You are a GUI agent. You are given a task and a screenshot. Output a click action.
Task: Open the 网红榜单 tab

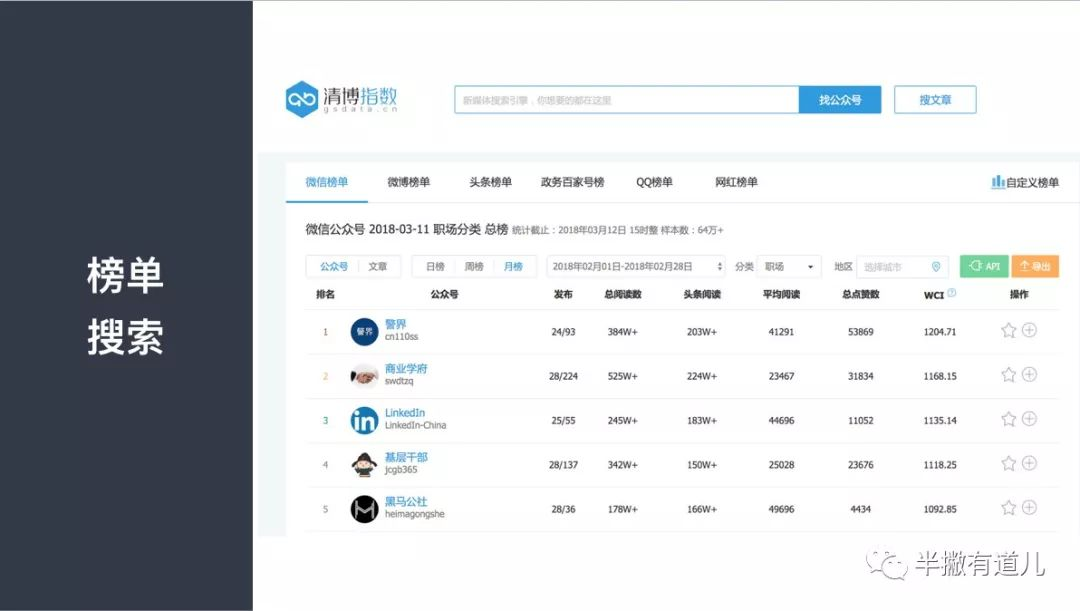click(736, 182)
